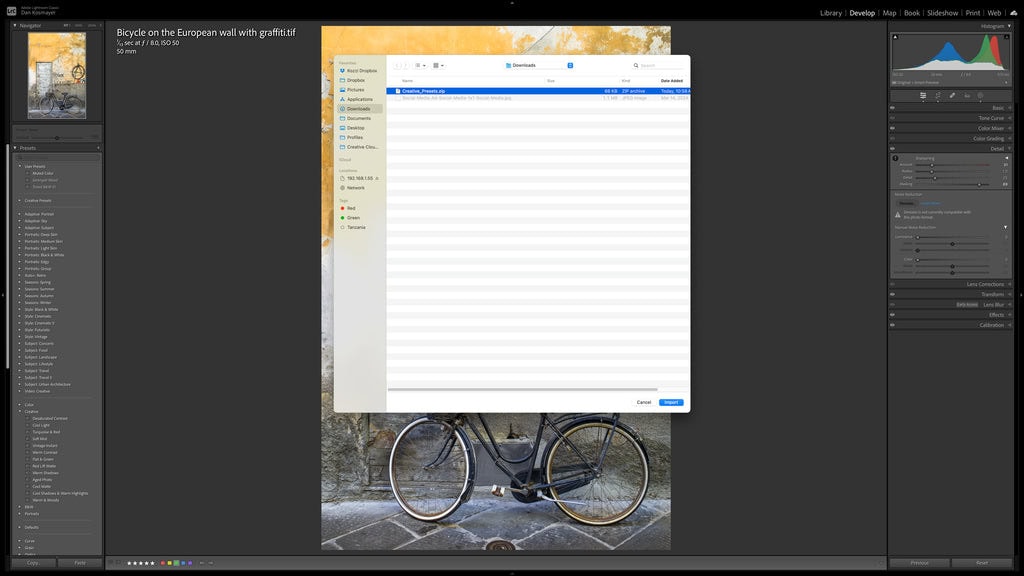The width and height of the screenshot is (1024, 576).
Task: Open Creative Cloud sync status icon
Action: [x=1014, y=12]
